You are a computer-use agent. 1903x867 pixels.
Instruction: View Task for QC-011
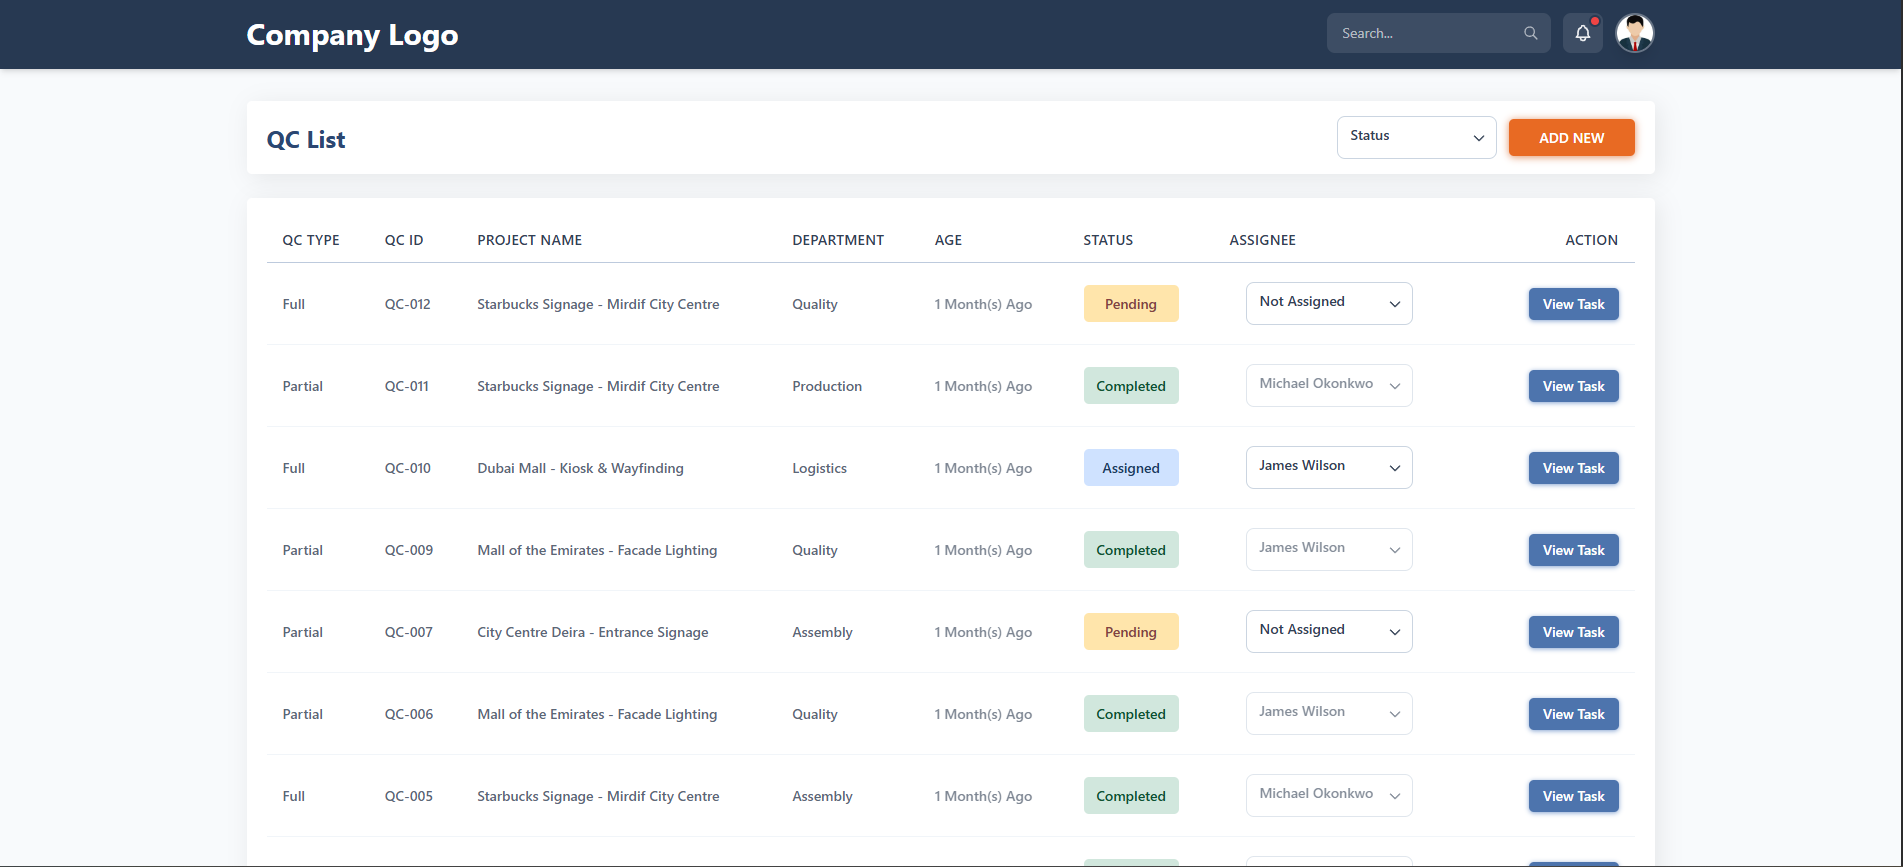[1573, 386]
